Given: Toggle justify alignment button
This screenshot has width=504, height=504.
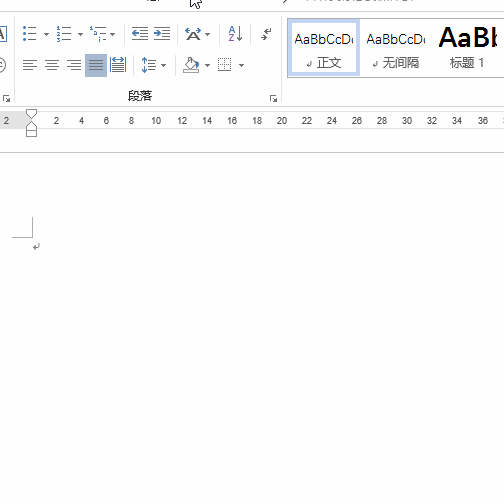Looking at the screenshot, I should point(96,65).
